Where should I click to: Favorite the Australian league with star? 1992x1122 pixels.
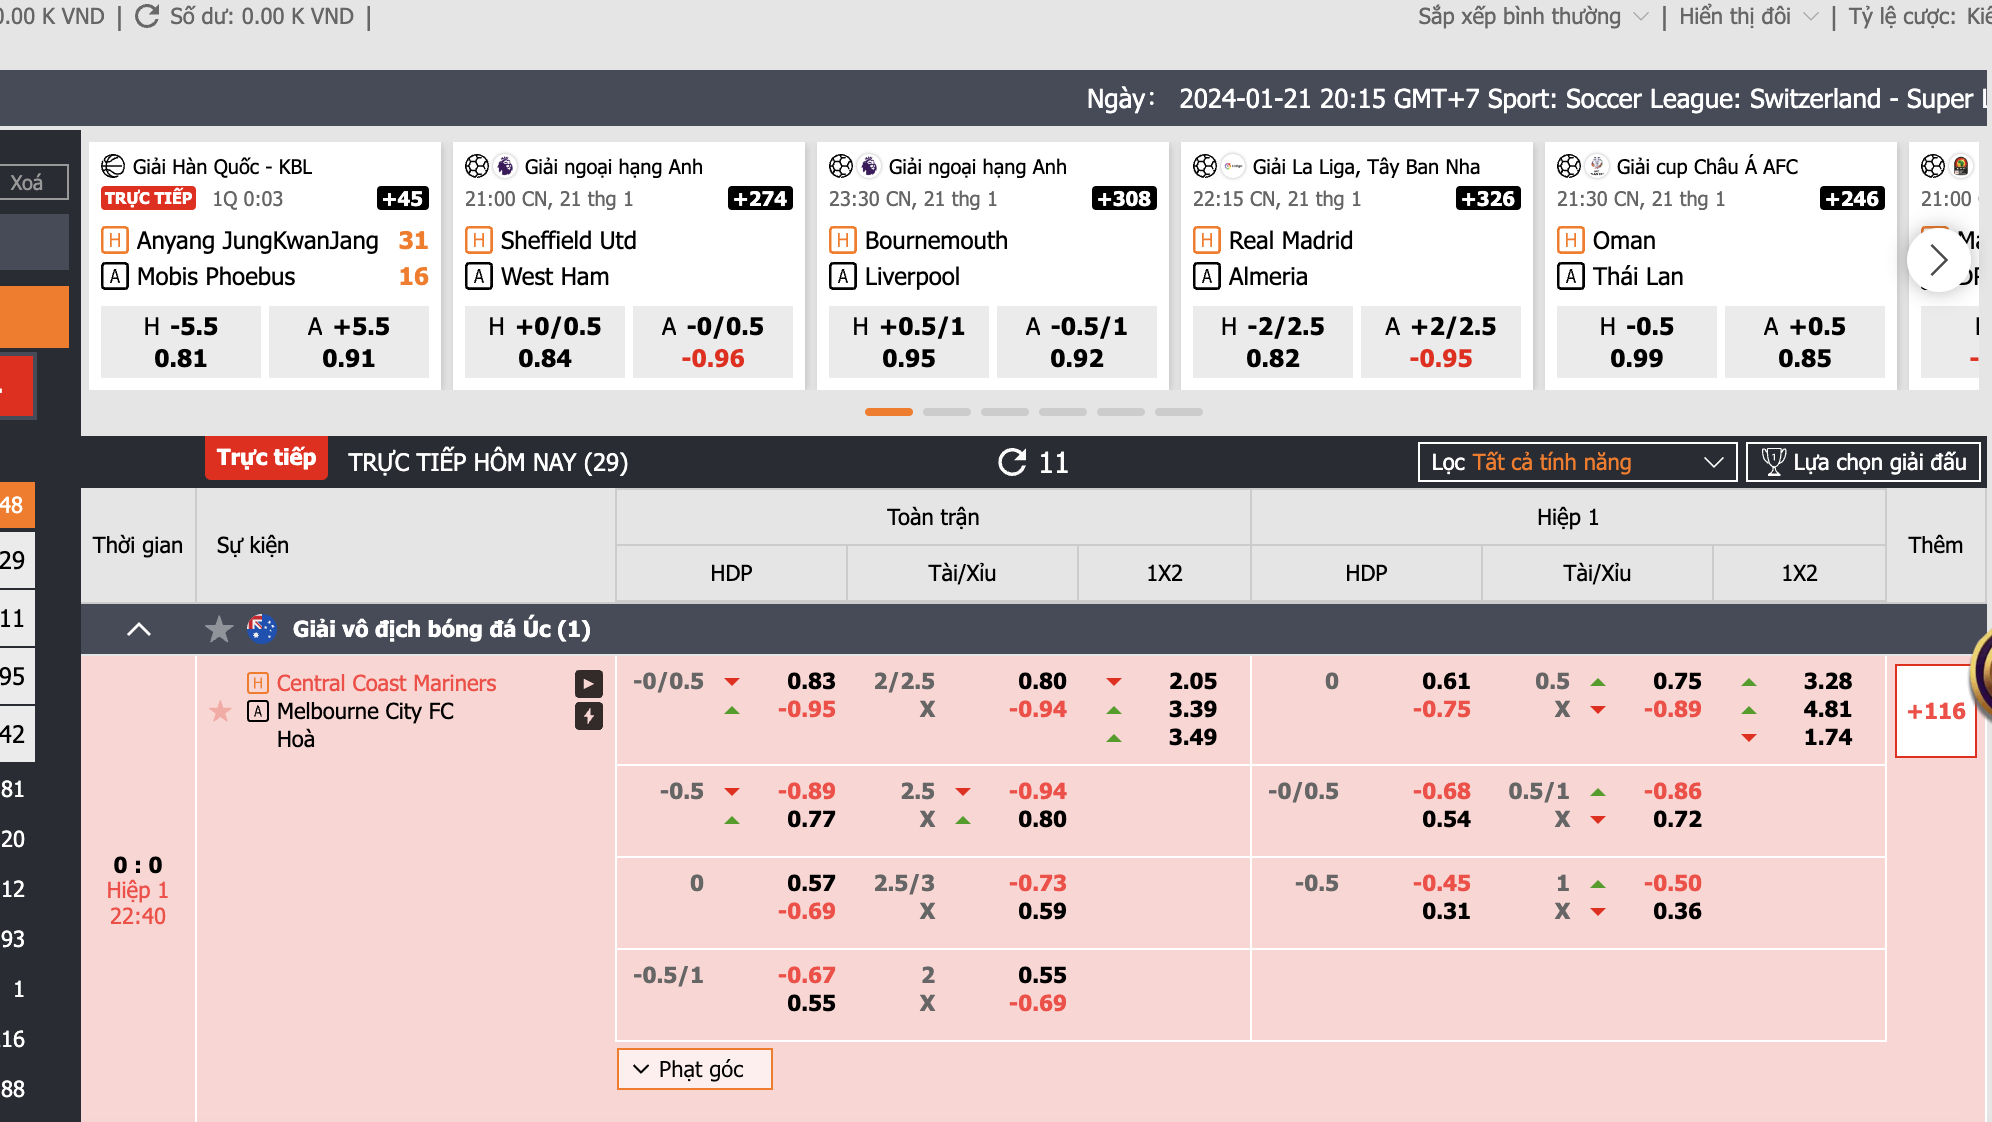pos(219,629)
